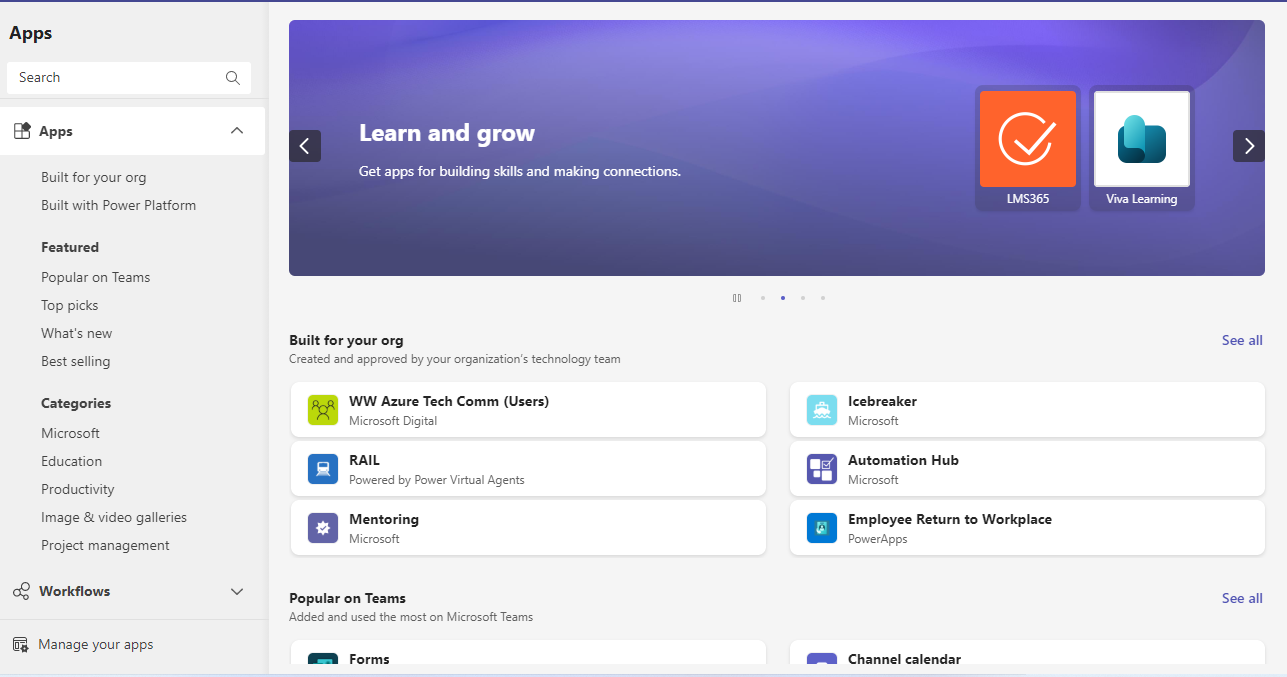1287x677 pixels.
Task: Select What's new in sidebar
Action: (x=77, y=333)
